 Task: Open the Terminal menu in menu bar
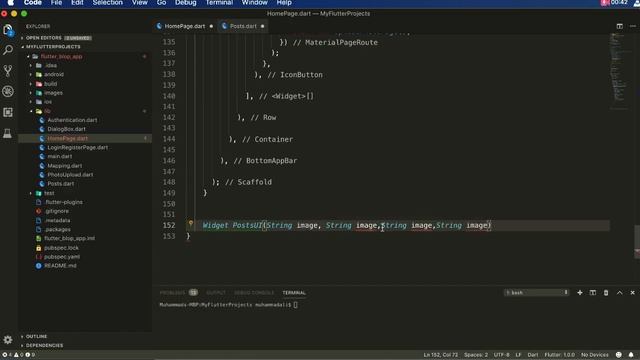point(219,3)
